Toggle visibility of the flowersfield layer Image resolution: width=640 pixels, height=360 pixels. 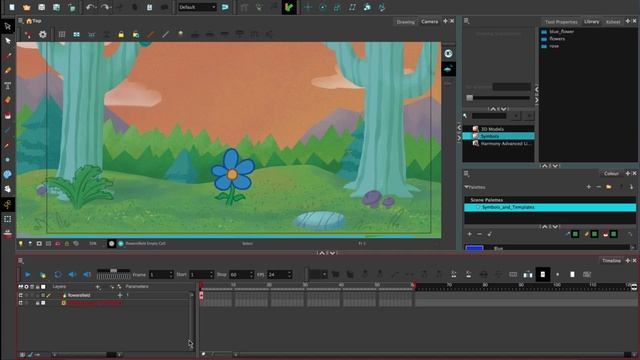pos(21,295)
